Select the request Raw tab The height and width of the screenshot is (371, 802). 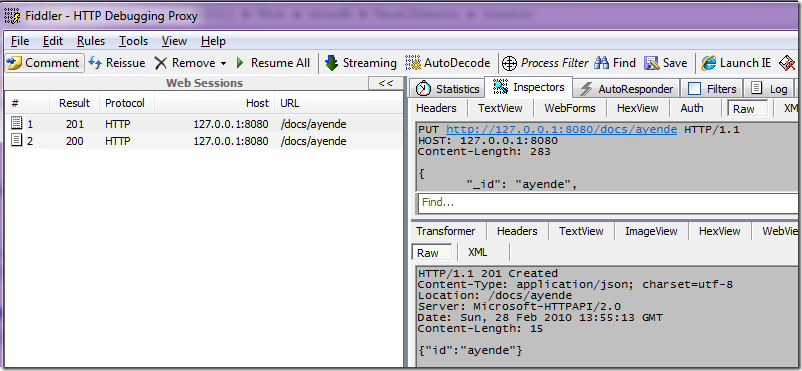(x=747, y=108)
